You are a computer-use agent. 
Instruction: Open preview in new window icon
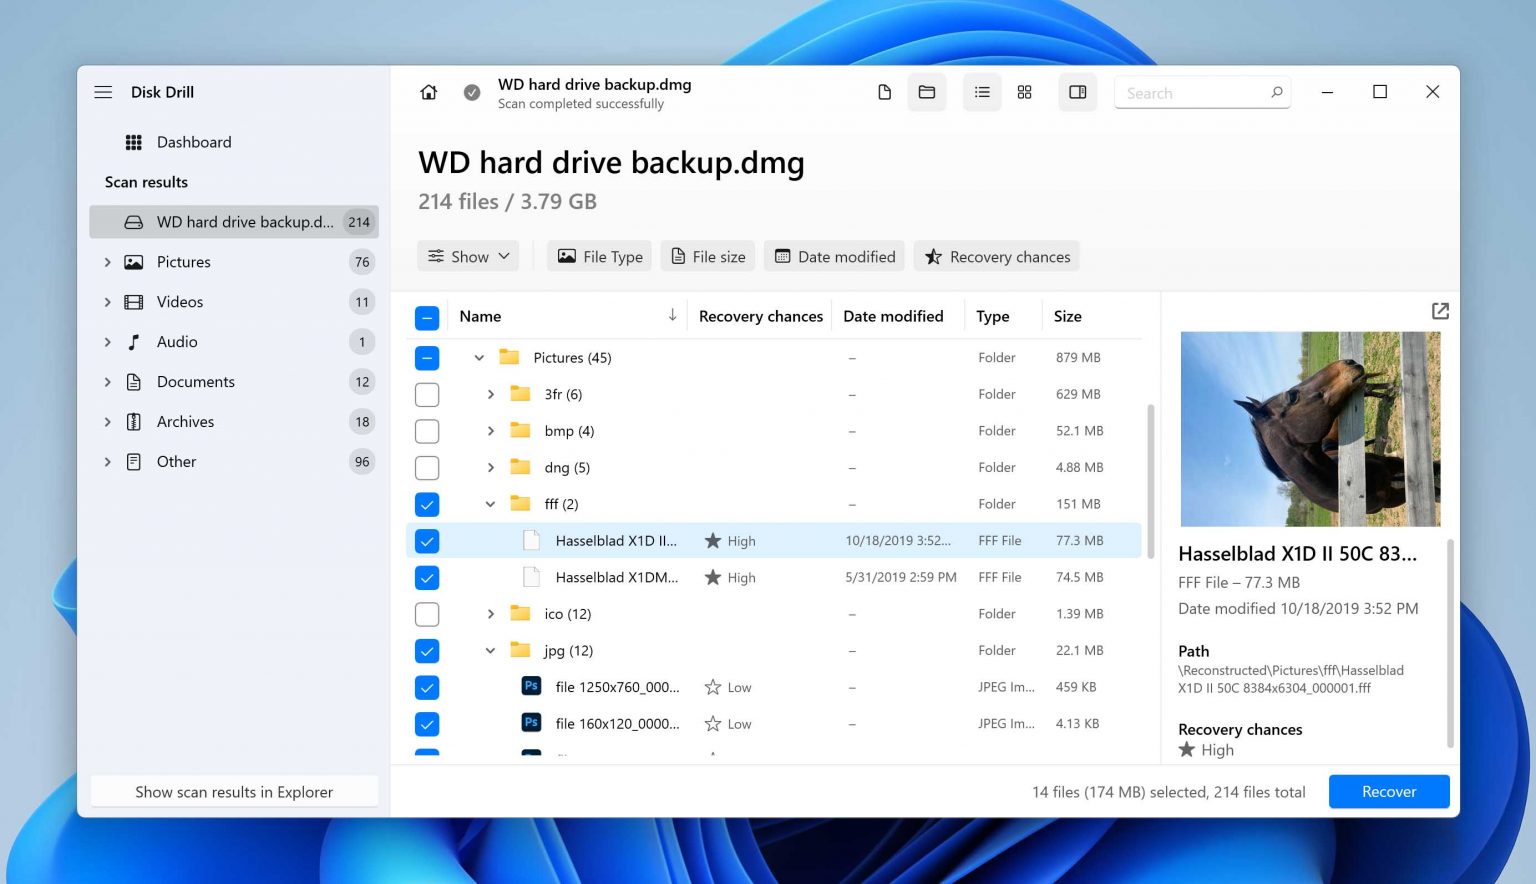coord(1439,311)
